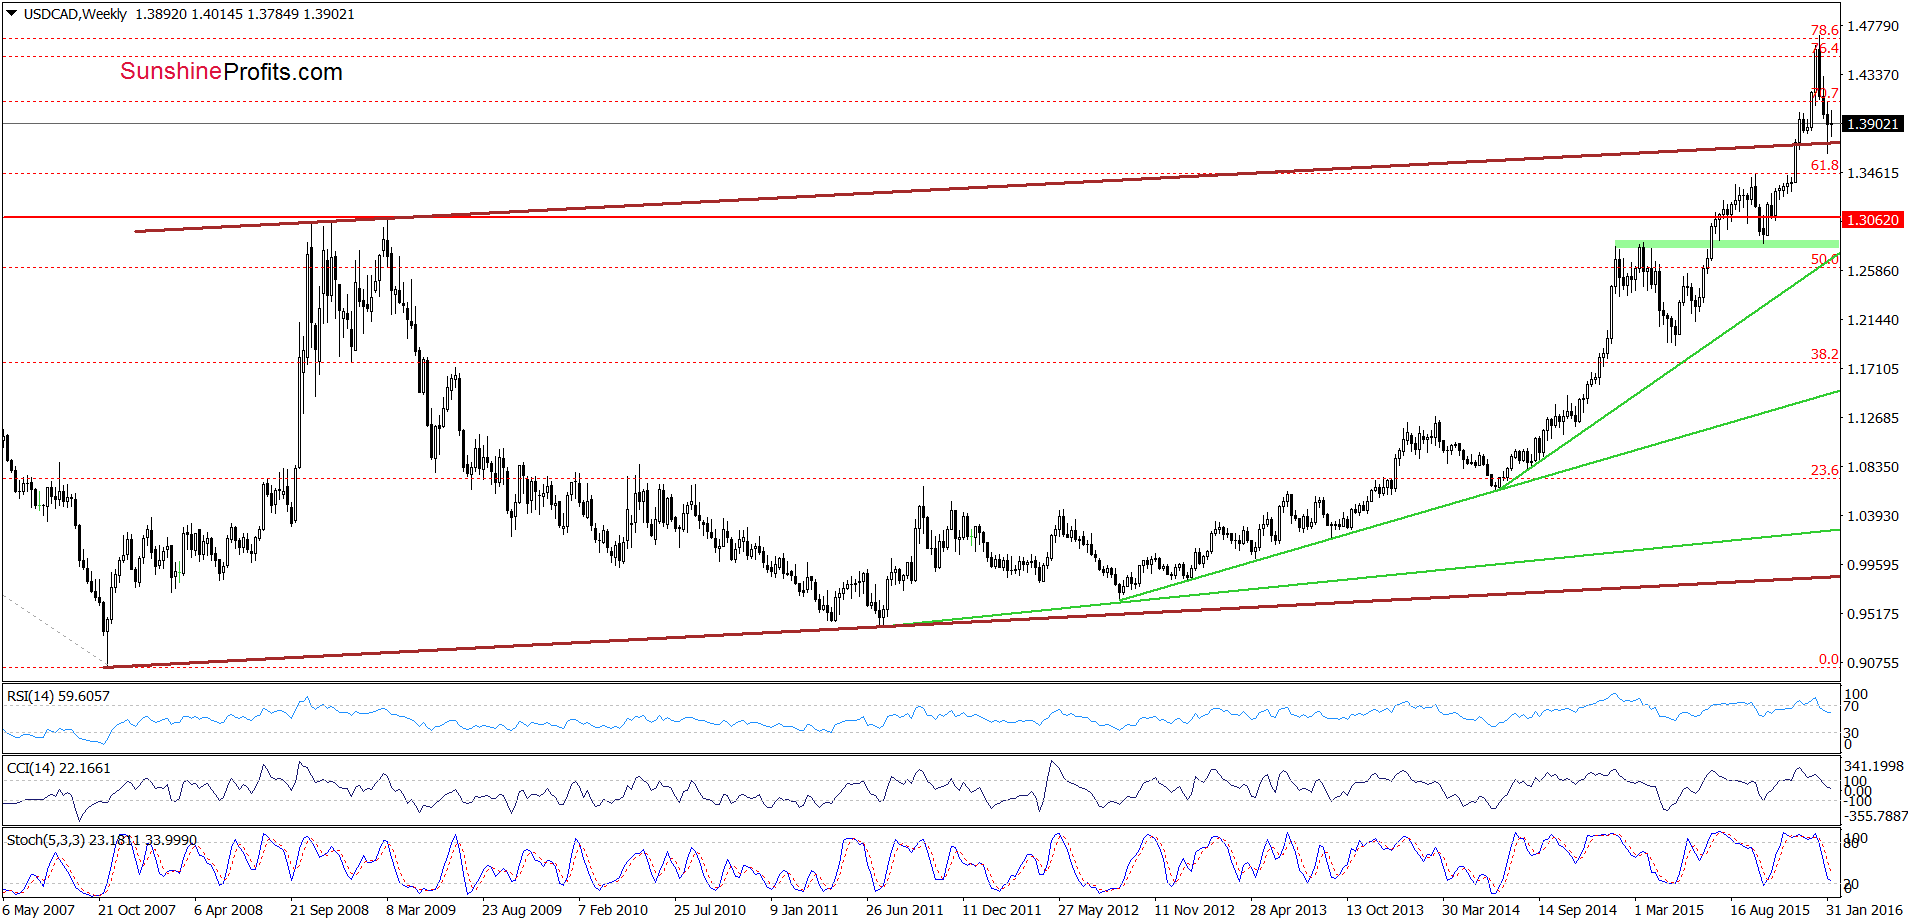Click the CCI(14) 22.1661 indicator label

58,768
